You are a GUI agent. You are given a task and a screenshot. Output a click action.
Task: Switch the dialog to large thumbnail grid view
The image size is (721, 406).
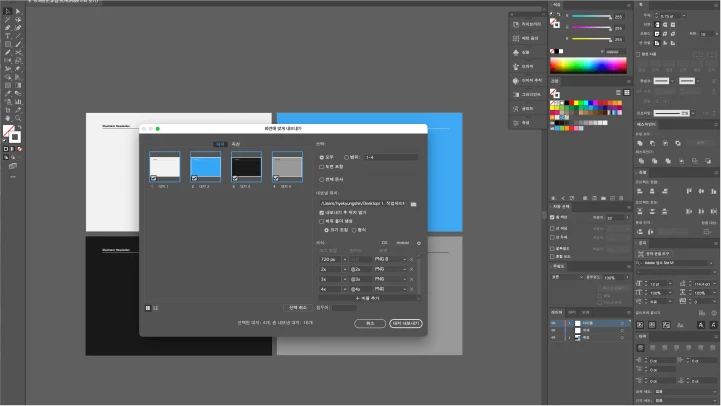(x=148, y=308)
